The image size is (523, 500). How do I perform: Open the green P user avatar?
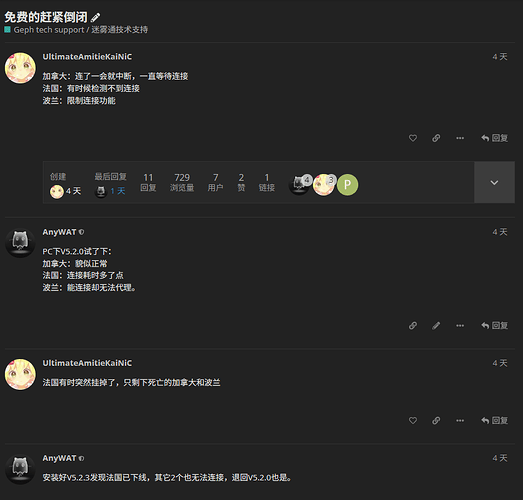click(x=347, y=184)
